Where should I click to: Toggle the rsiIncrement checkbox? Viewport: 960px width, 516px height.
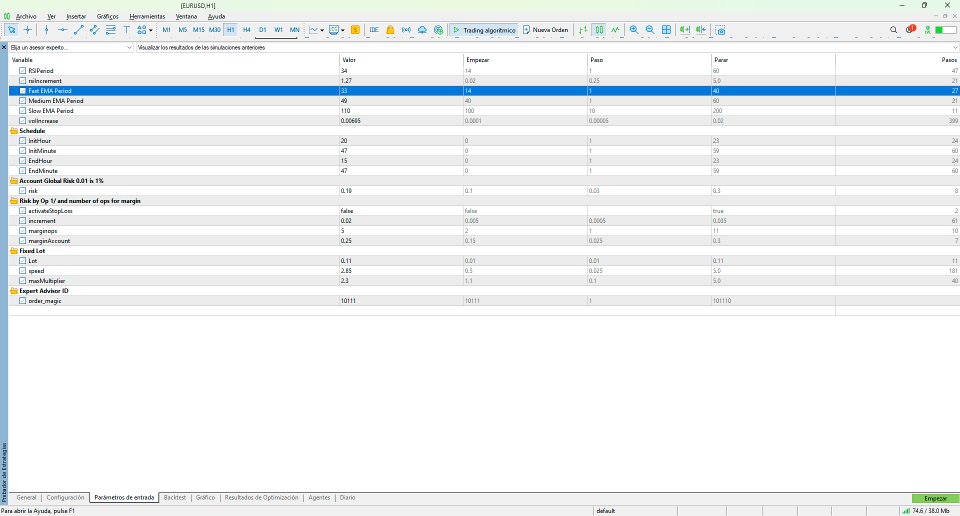[x=23, y=81]
